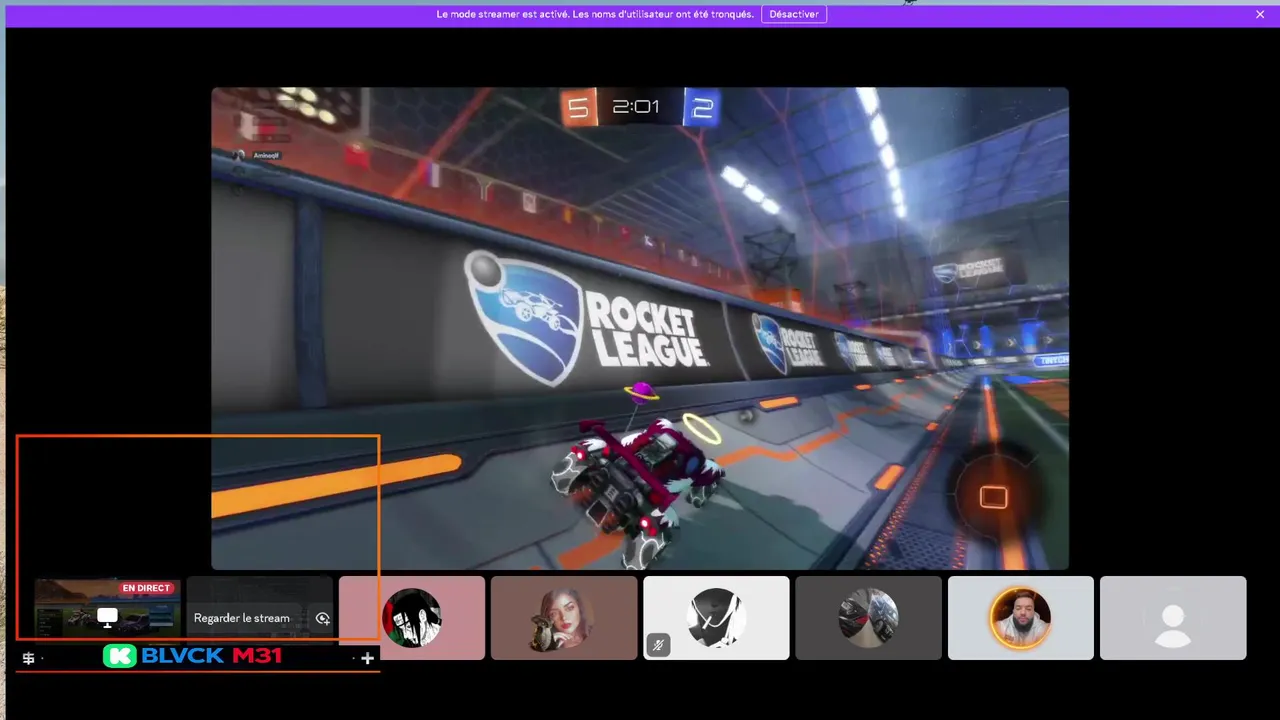The width and height of the screenshot is (1280, 720).
Task: Click the EN DIRECT live badge
Action: [x=147, y=588]
